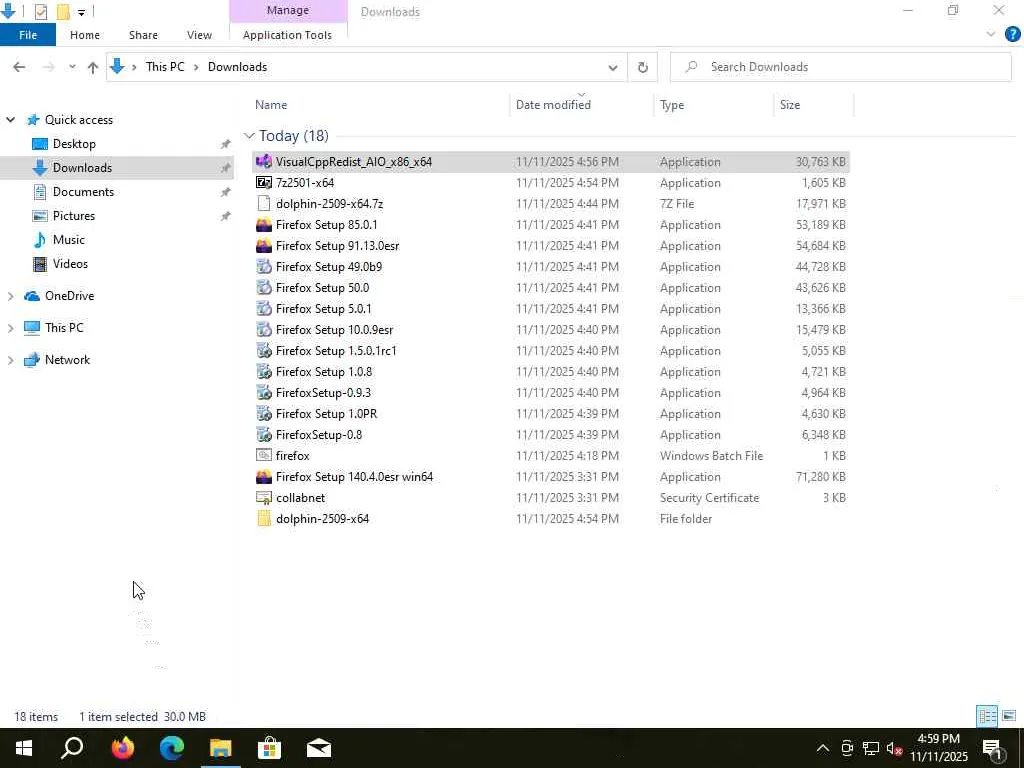The width and height of the screenshot is (1024, 768).
Task: Select the Firefox Setup 91.13.0esr icon
Action: pos(264,246)
